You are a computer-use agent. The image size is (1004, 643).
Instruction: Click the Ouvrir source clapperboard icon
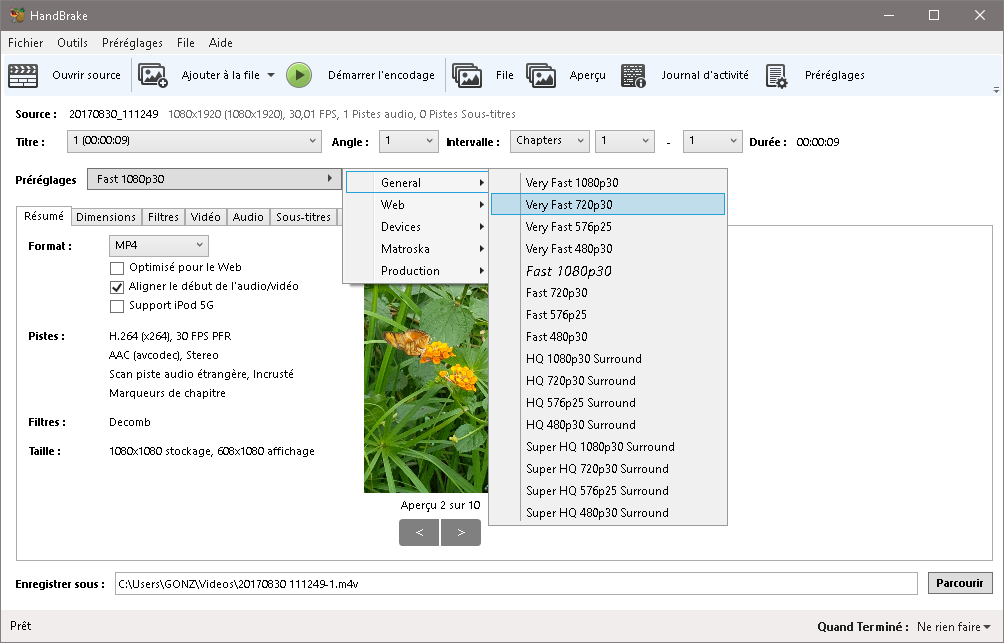click(23, 75)
